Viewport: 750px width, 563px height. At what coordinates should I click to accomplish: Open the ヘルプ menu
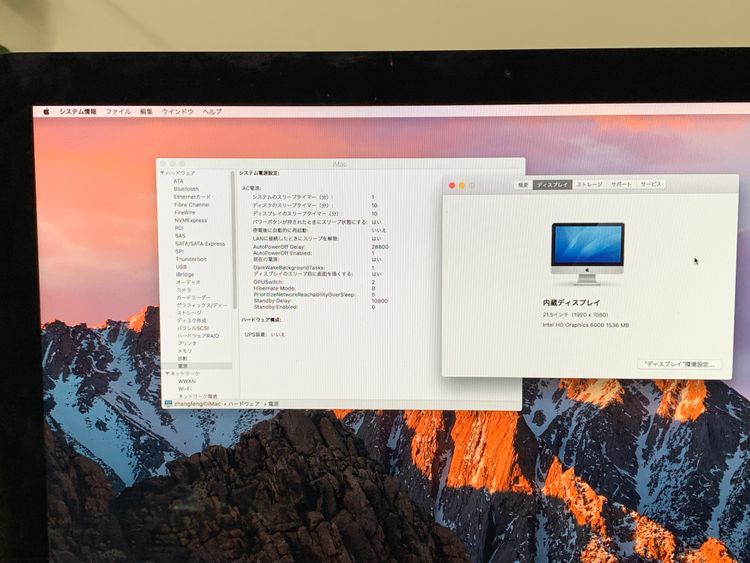[212, 111]
